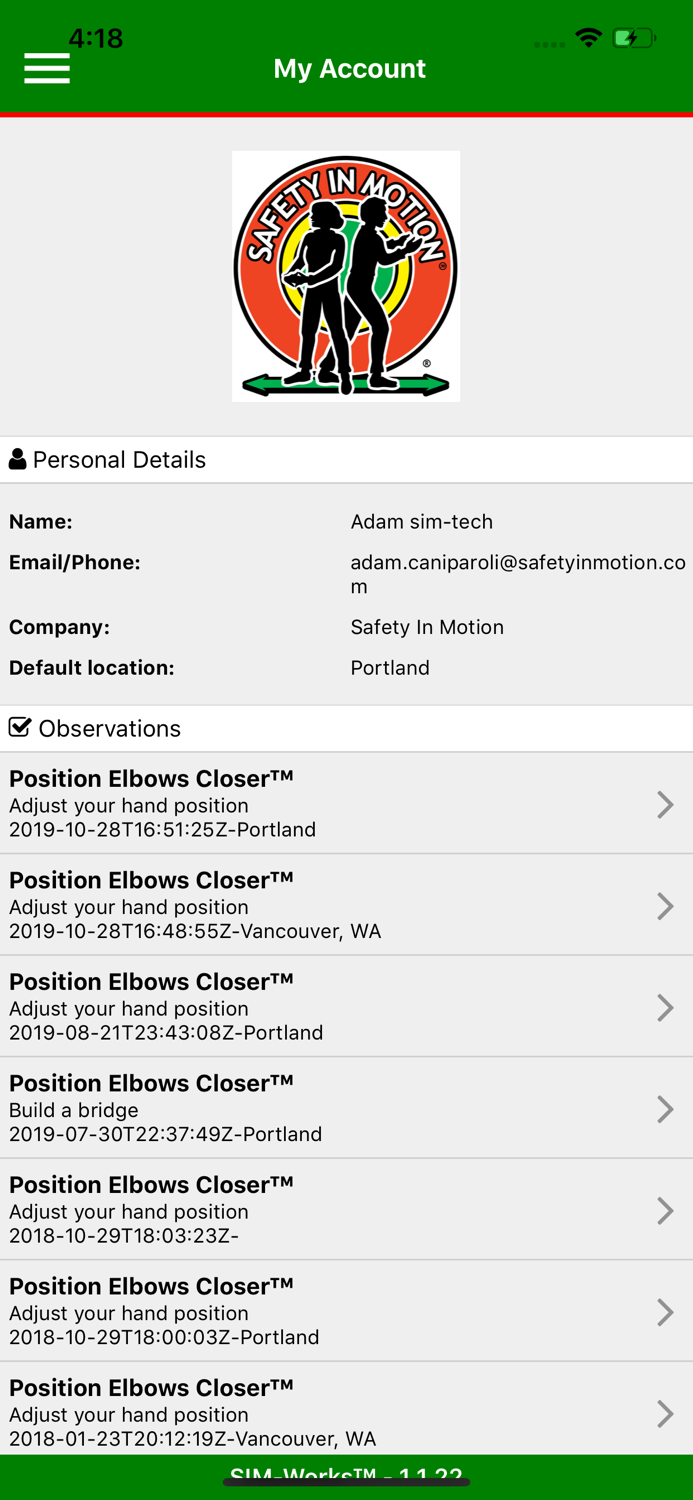The height and width of the screenshot is (1500, 693).
Task: Expand the 2019-10-28T16:48:55Z Vancouver observation chevron
Action: point(665,906)
